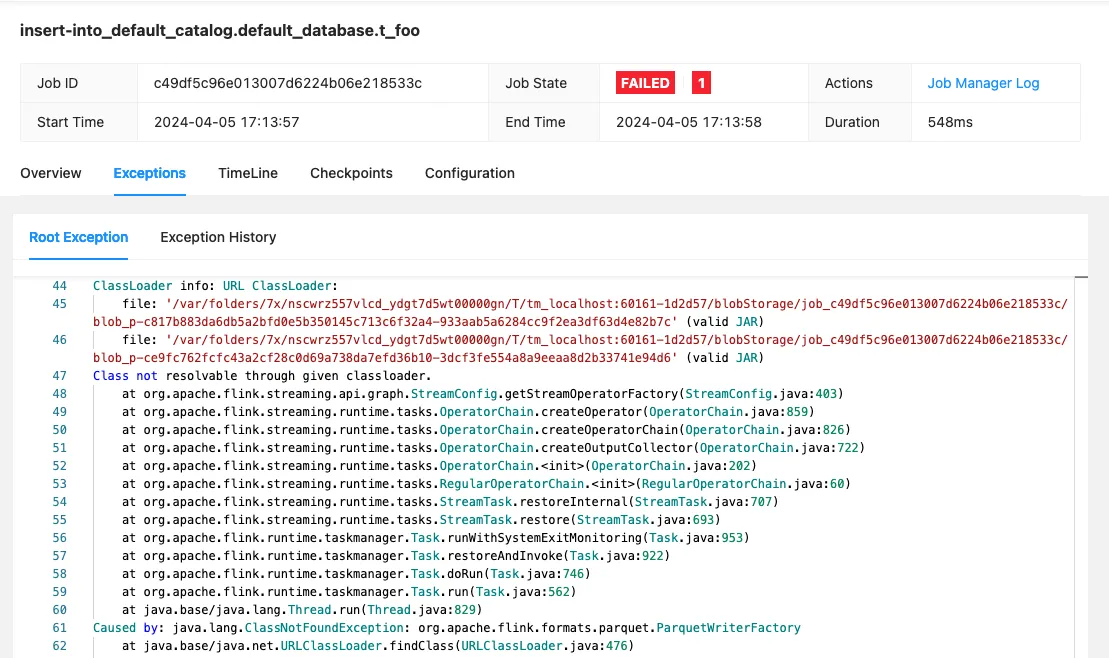Click the red failed task count badge
Screen dimensions: 1109x658
(701, 83)
